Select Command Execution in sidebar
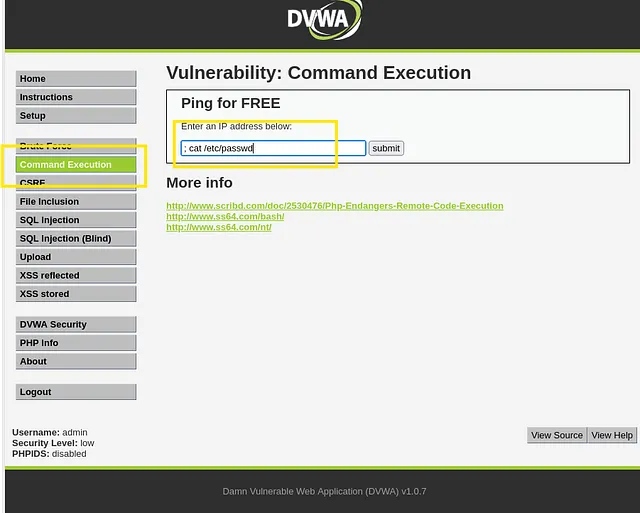 76,164
